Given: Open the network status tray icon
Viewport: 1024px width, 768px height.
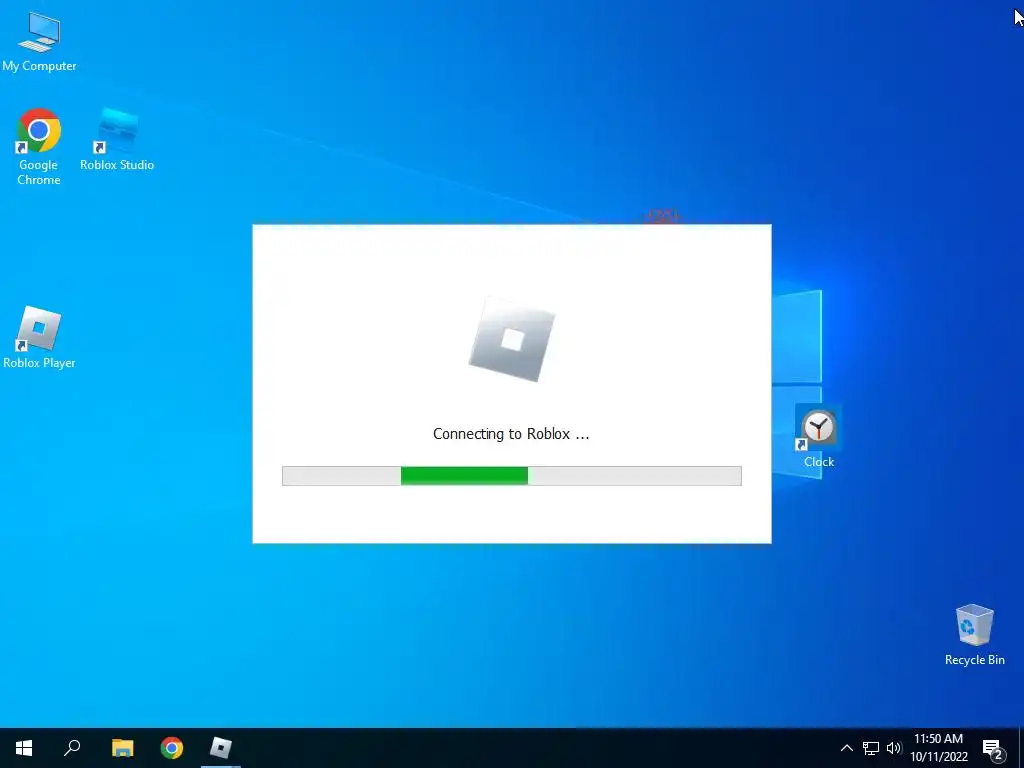Looking at the screenshot, I should tap(871, 748).
